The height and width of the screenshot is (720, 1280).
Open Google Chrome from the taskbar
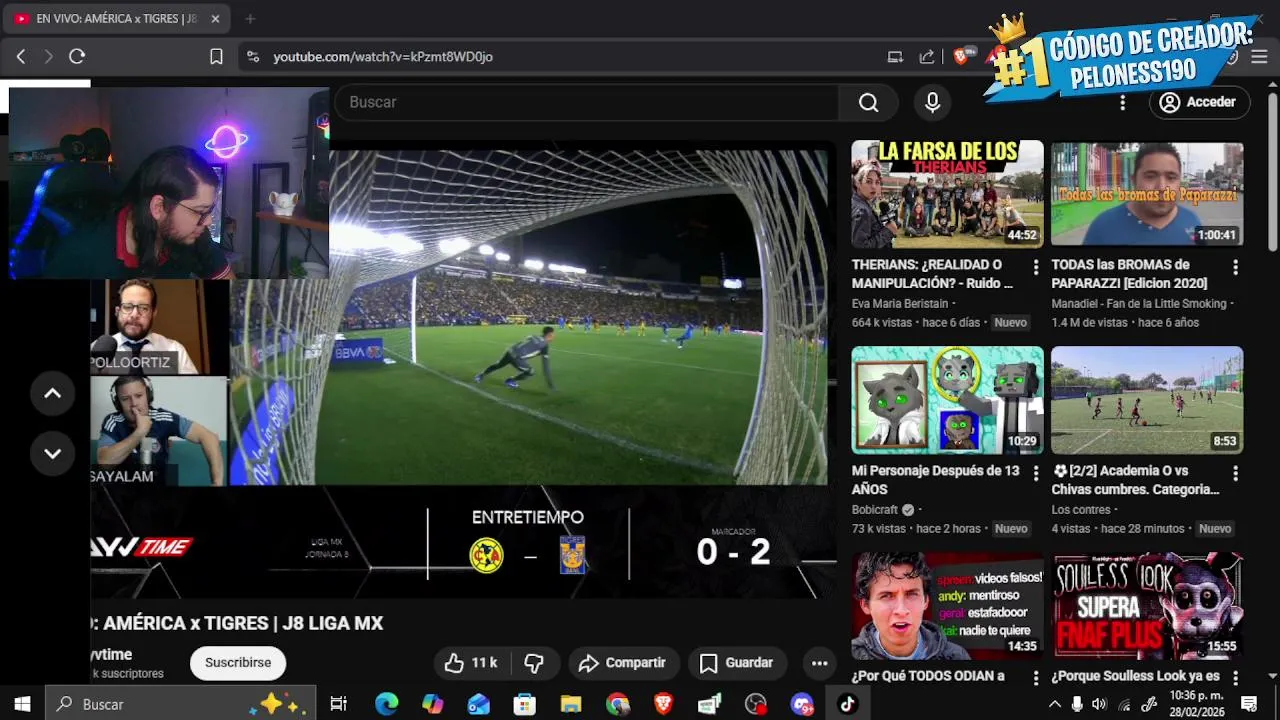click(x=617, y=704)
